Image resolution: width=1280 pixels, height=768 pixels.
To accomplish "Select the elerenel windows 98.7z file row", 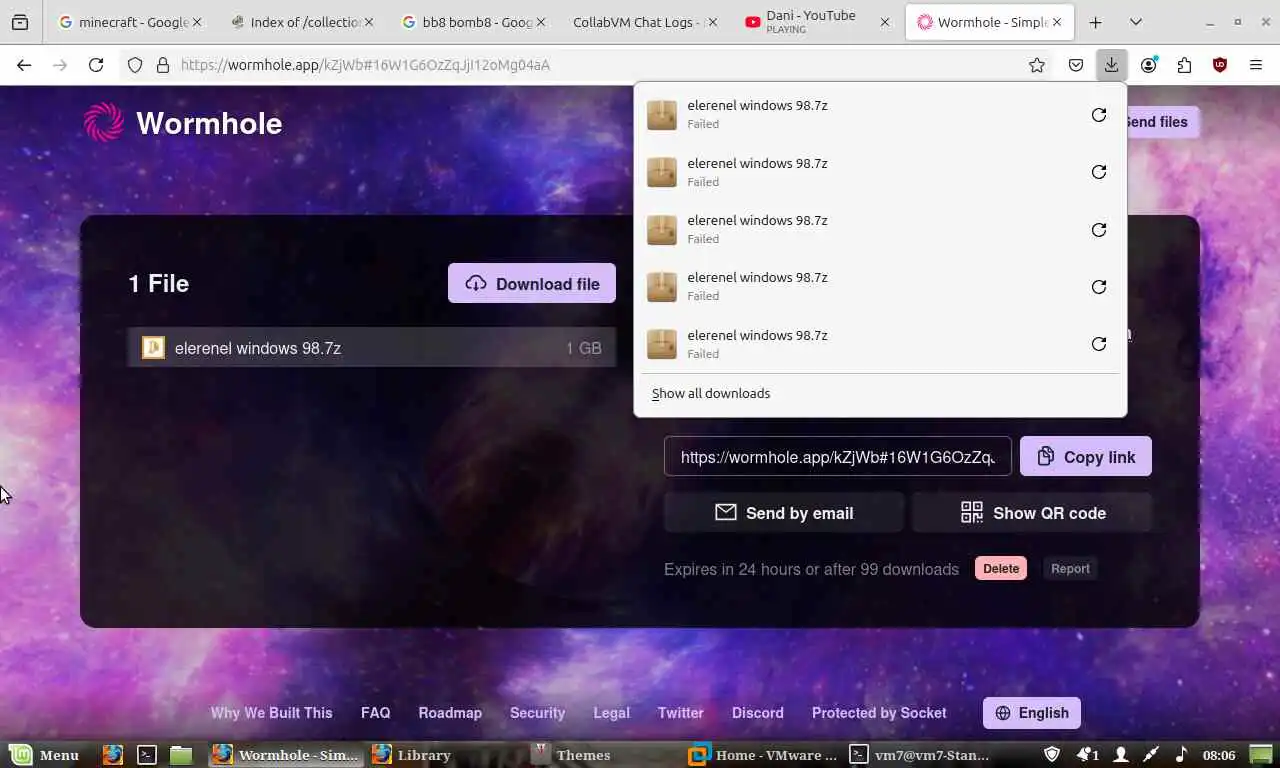I will tap(372, 348).
